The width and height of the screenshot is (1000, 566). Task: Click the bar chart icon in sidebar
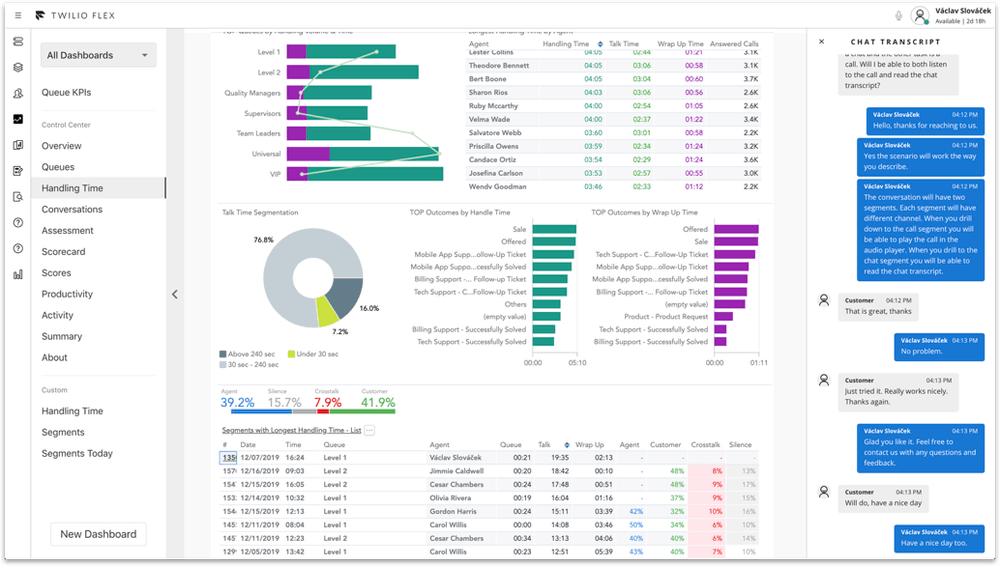[x=18, y=274]
